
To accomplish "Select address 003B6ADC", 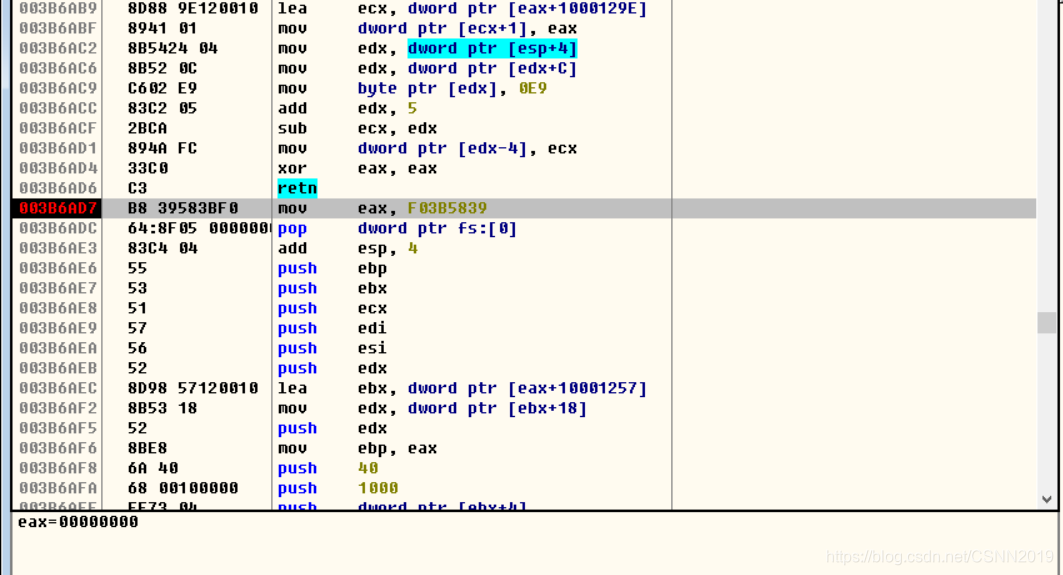I will coord(58,228).
